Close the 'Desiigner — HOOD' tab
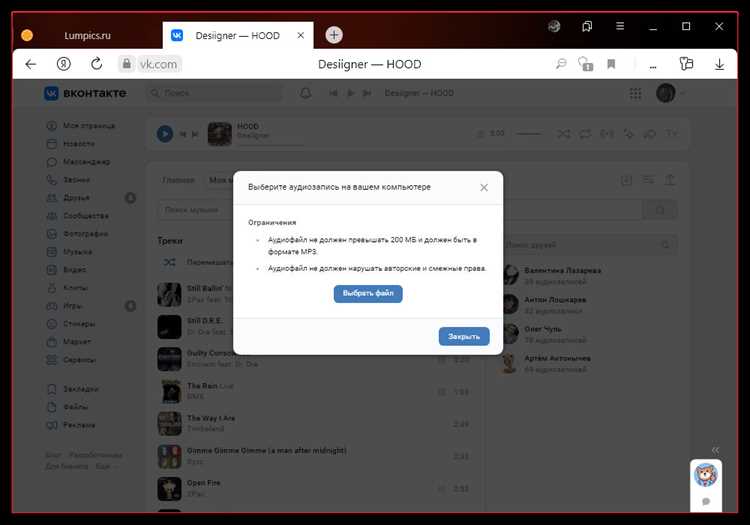750x525 pixels. 301,35
